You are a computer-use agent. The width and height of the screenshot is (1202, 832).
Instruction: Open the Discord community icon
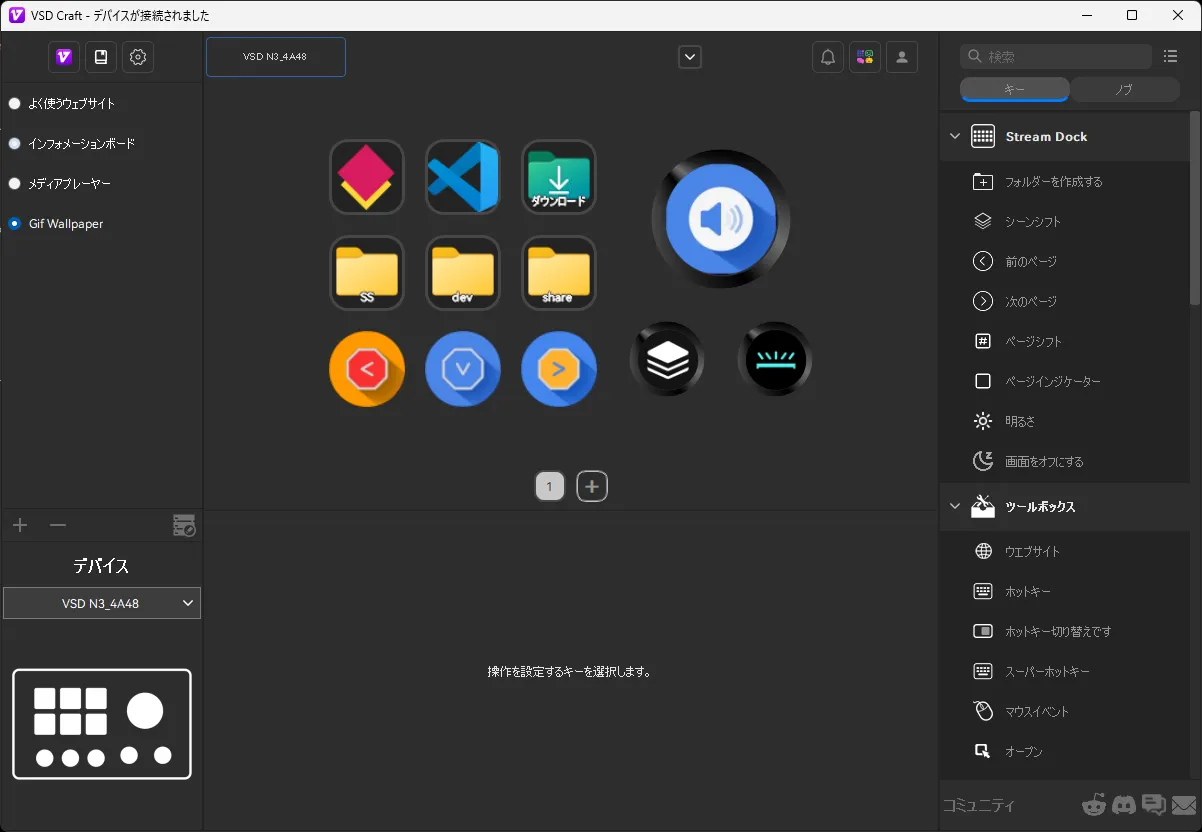click(x=1124, y=805)
